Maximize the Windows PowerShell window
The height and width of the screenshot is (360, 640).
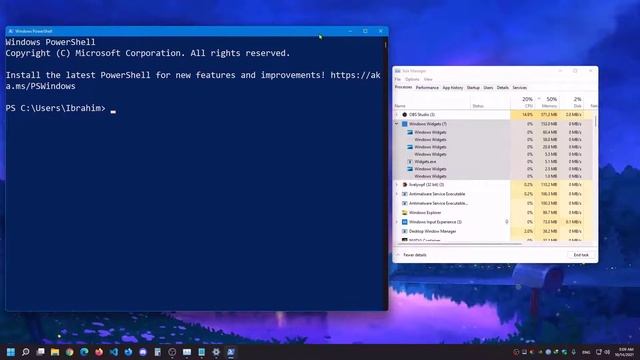pyautogui.click(x=365, y=31)
